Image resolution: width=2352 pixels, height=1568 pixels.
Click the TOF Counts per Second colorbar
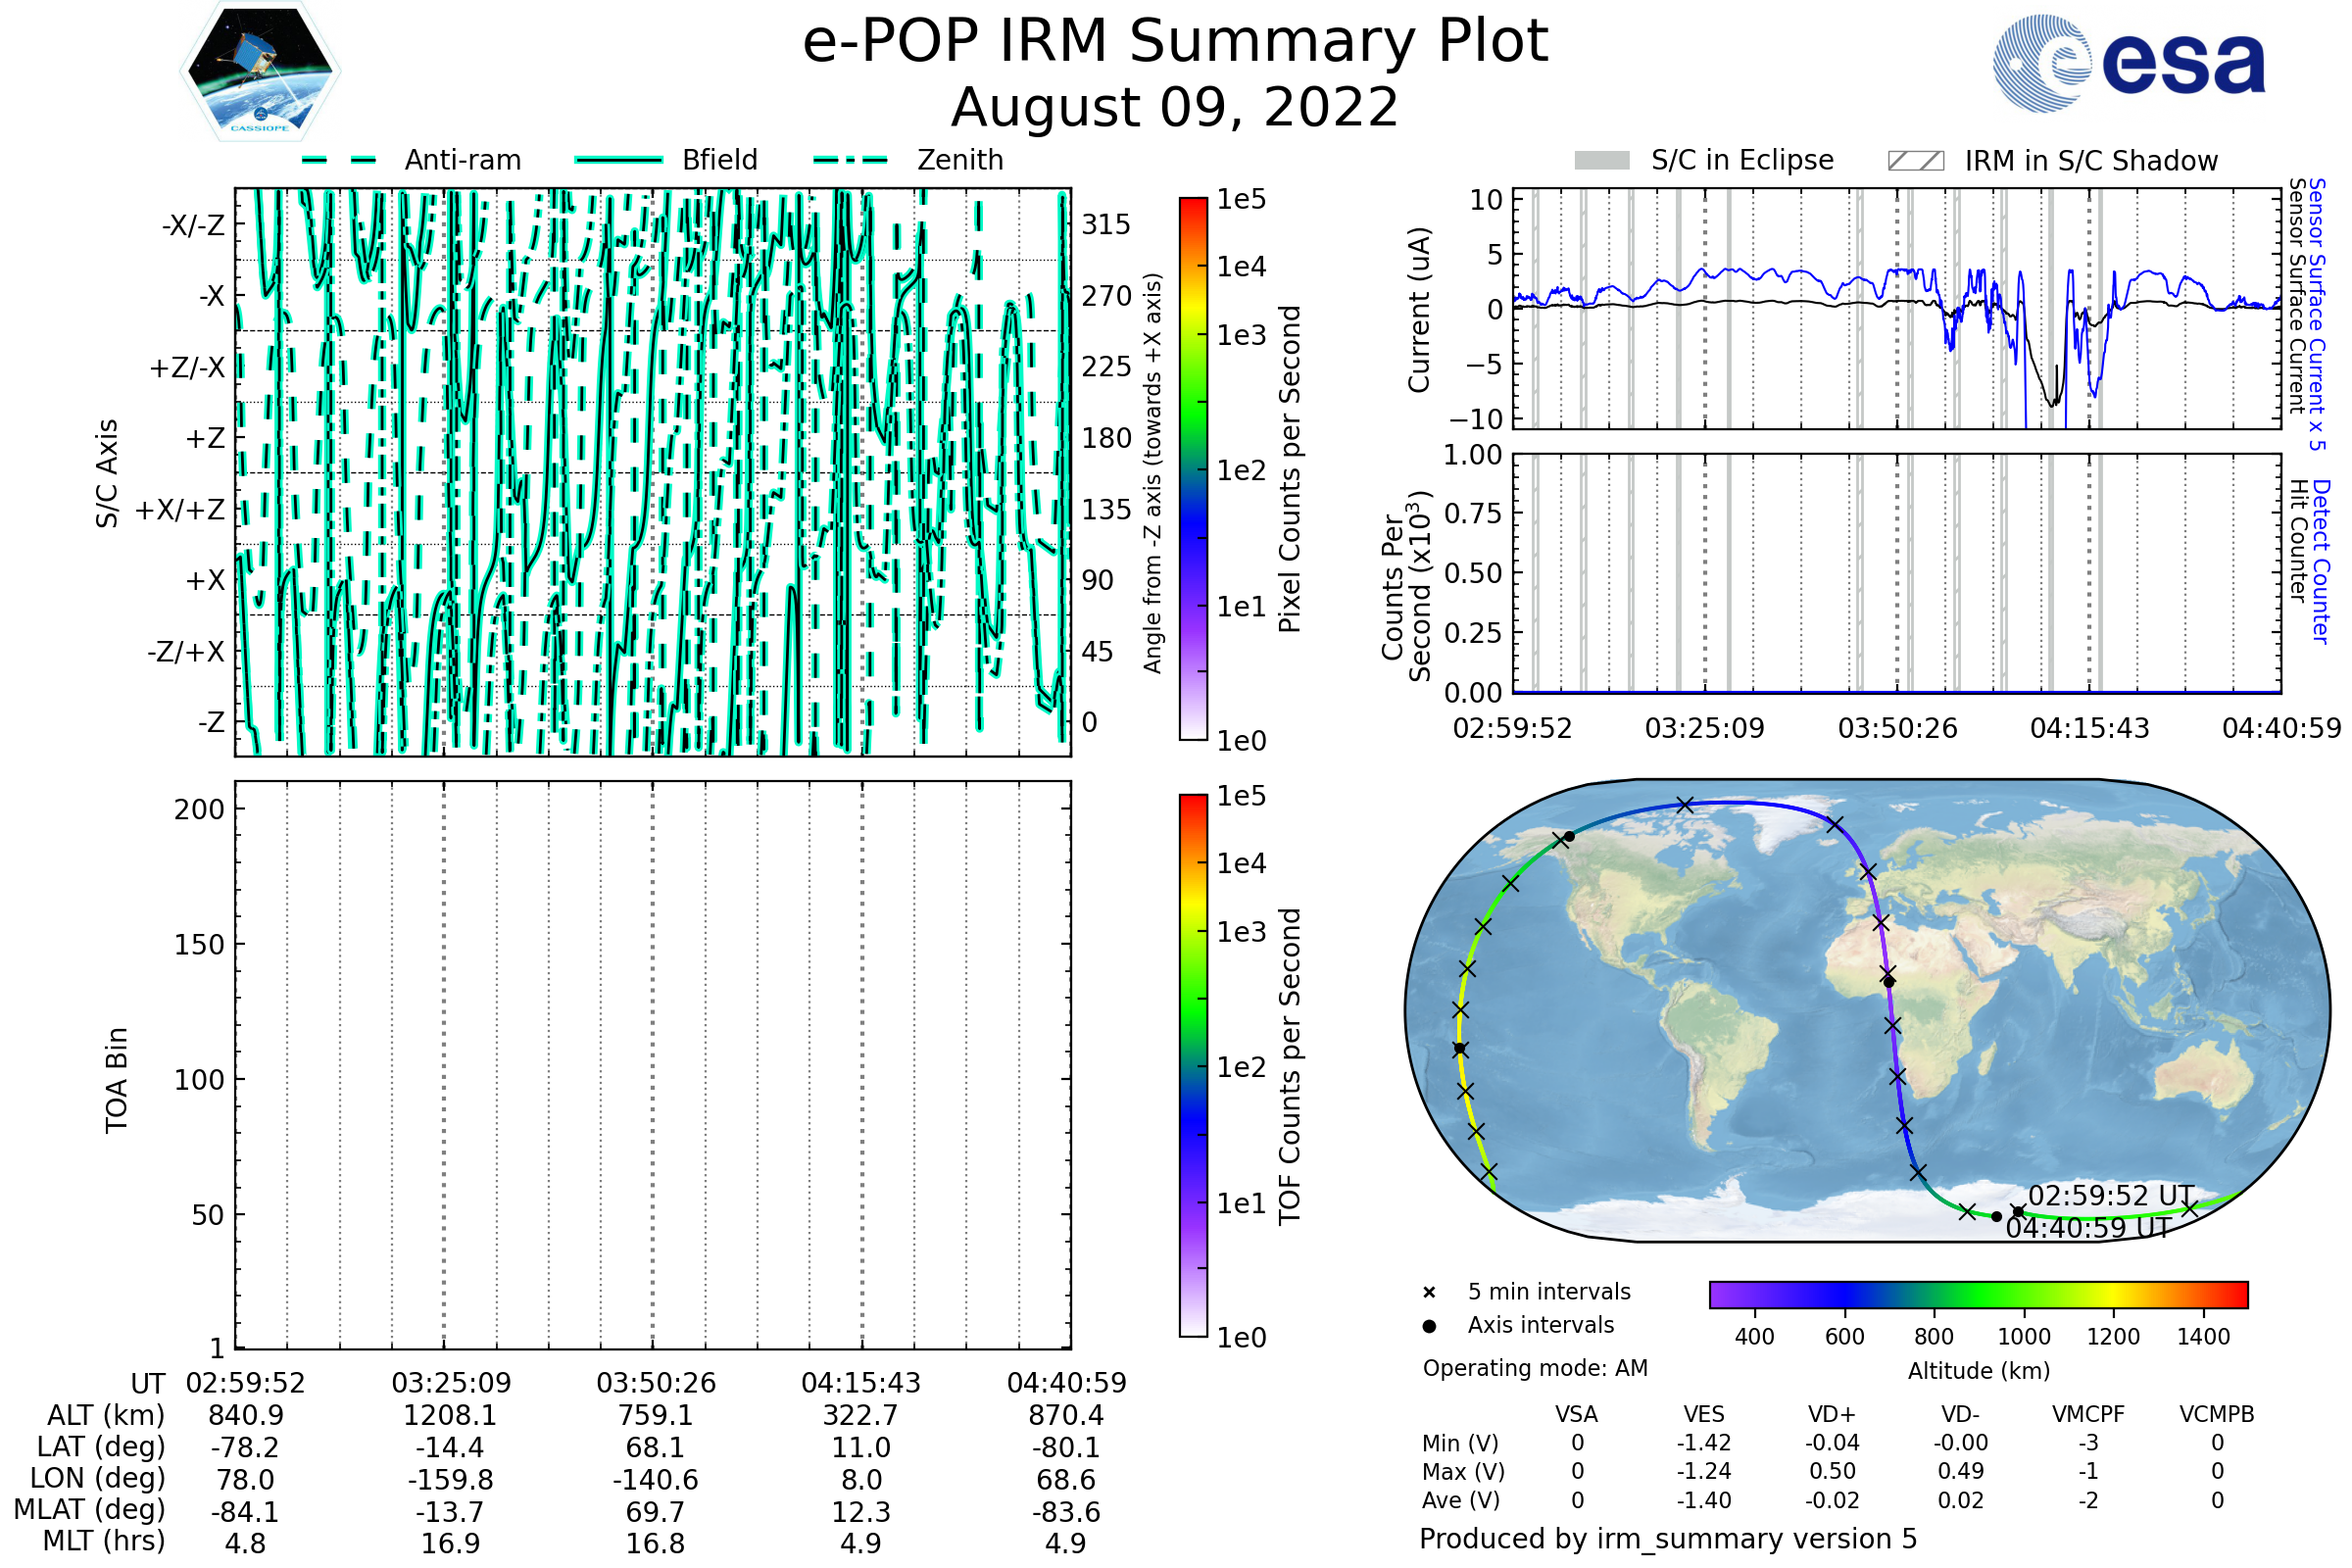(1193, 1065)
